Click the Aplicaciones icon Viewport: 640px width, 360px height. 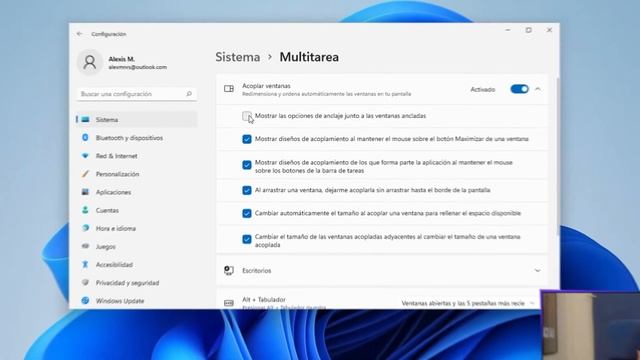85,192
